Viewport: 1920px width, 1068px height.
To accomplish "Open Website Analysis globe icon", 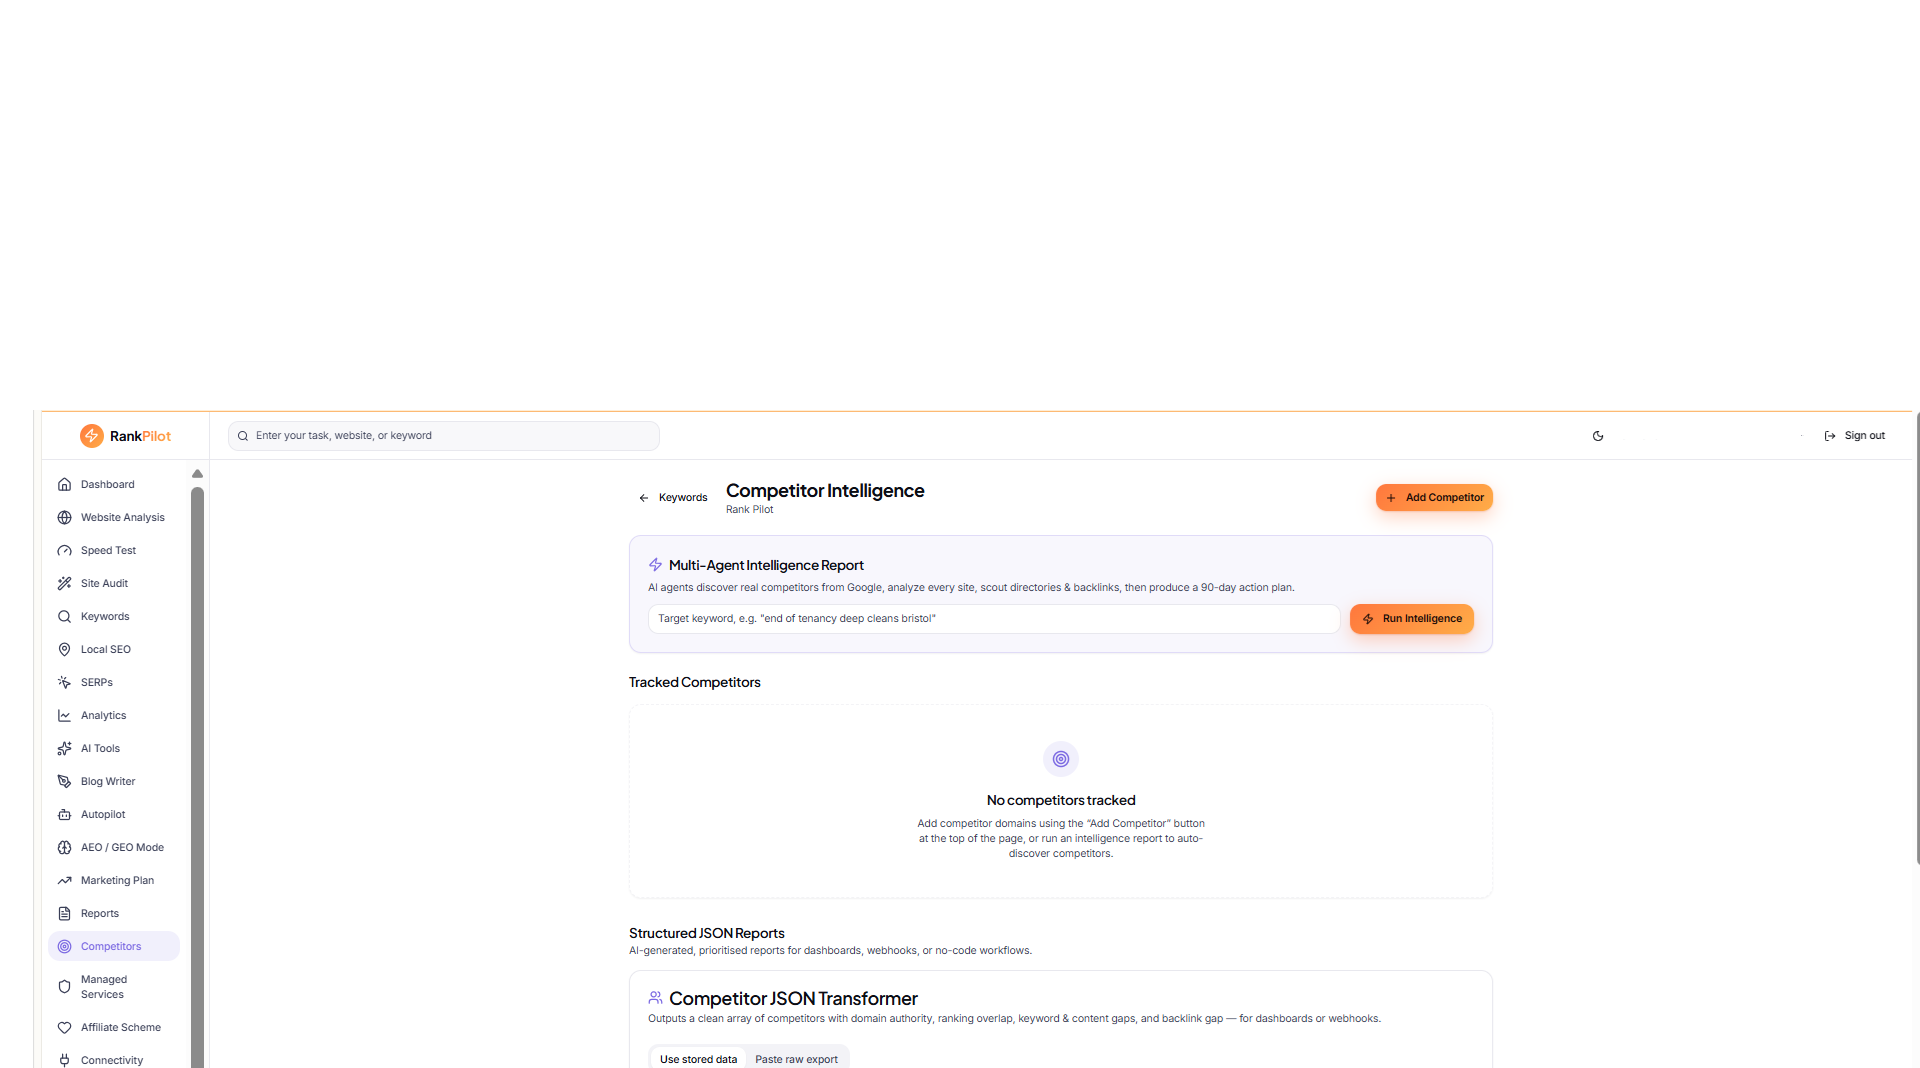I will pos(64,517).
